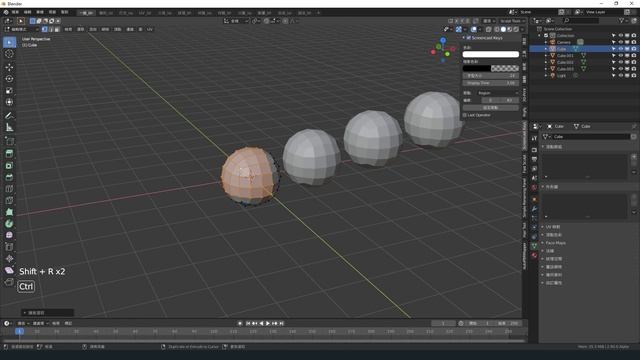
Task: Select the active first workspace tab
Action: (x=86, y=13)
